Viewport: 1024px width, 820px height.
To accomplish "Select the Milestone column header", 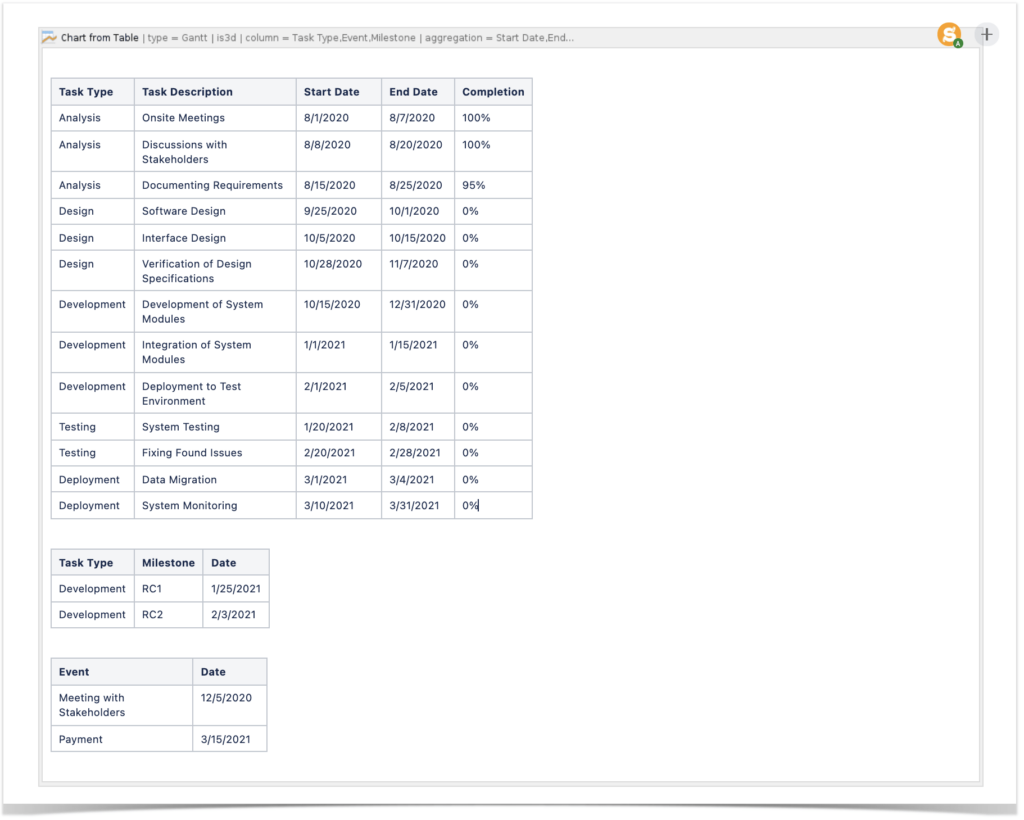I will coord(168,562).
